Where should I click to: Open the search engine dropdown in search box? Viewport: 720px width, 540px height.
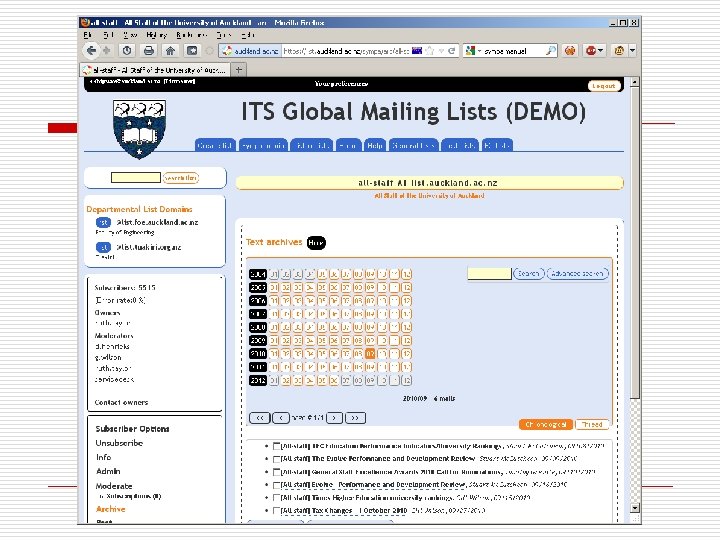pyautogui.click(x=479, y=51)
